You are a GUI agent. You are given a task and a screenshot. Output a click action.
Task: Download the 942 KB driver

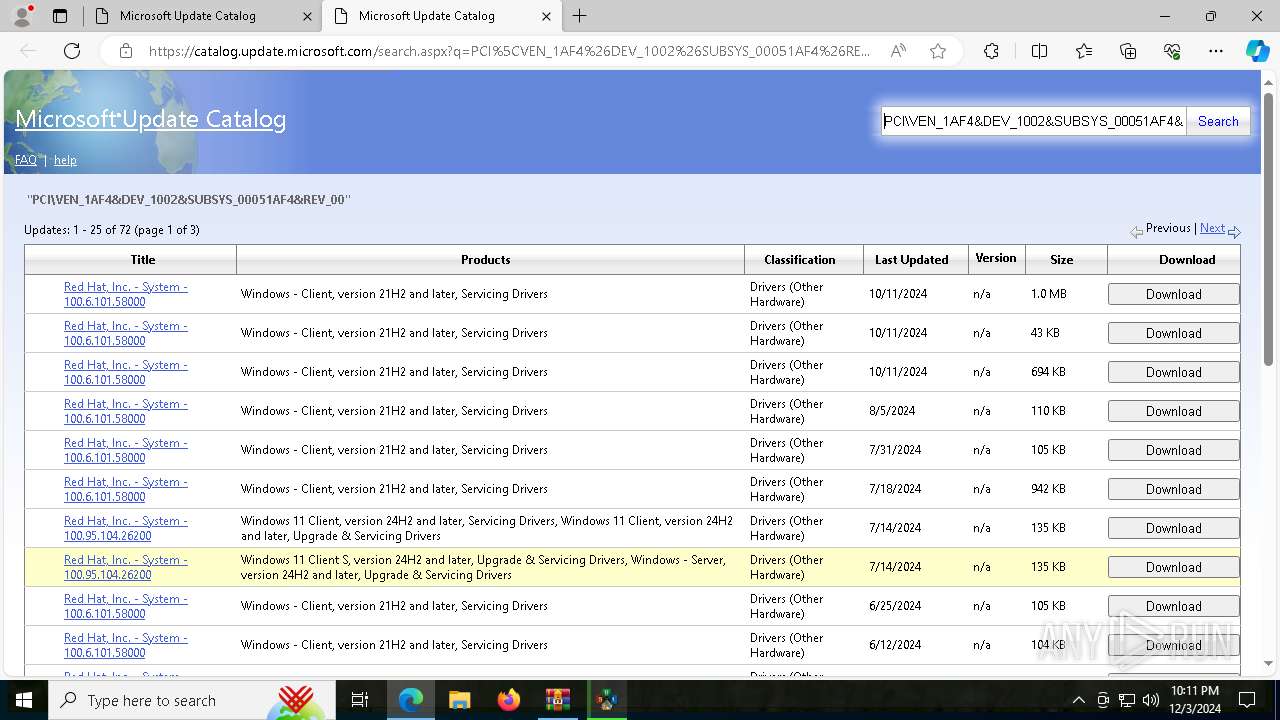pos(1173,489)
